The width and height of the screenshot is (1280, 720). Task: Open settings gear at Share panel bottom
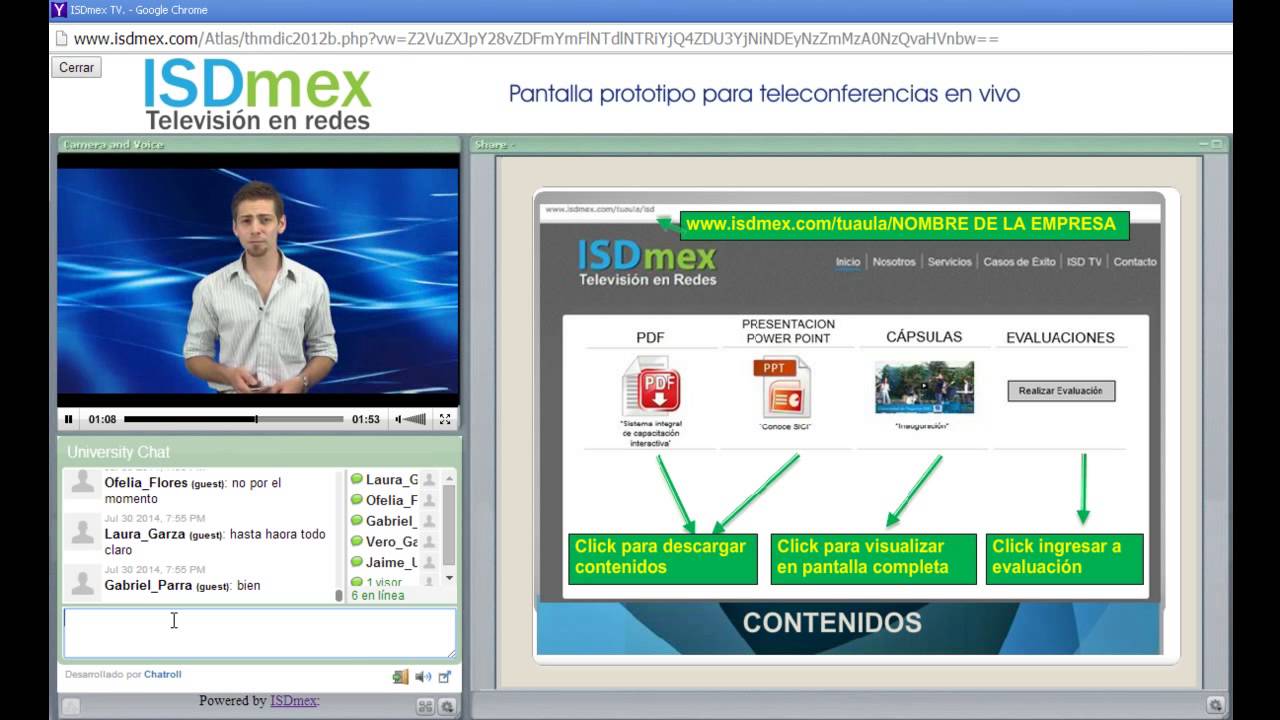tap(1215, 705)
